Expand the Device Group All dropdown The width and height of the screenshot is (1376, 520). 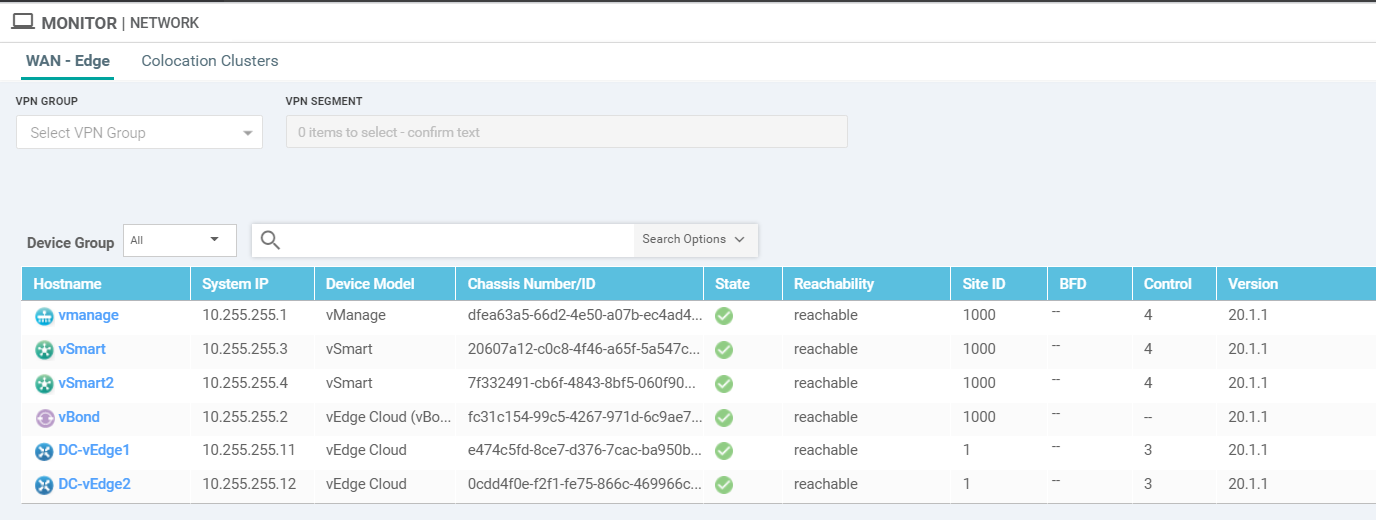pyautogui.click(x=180, y=240)
